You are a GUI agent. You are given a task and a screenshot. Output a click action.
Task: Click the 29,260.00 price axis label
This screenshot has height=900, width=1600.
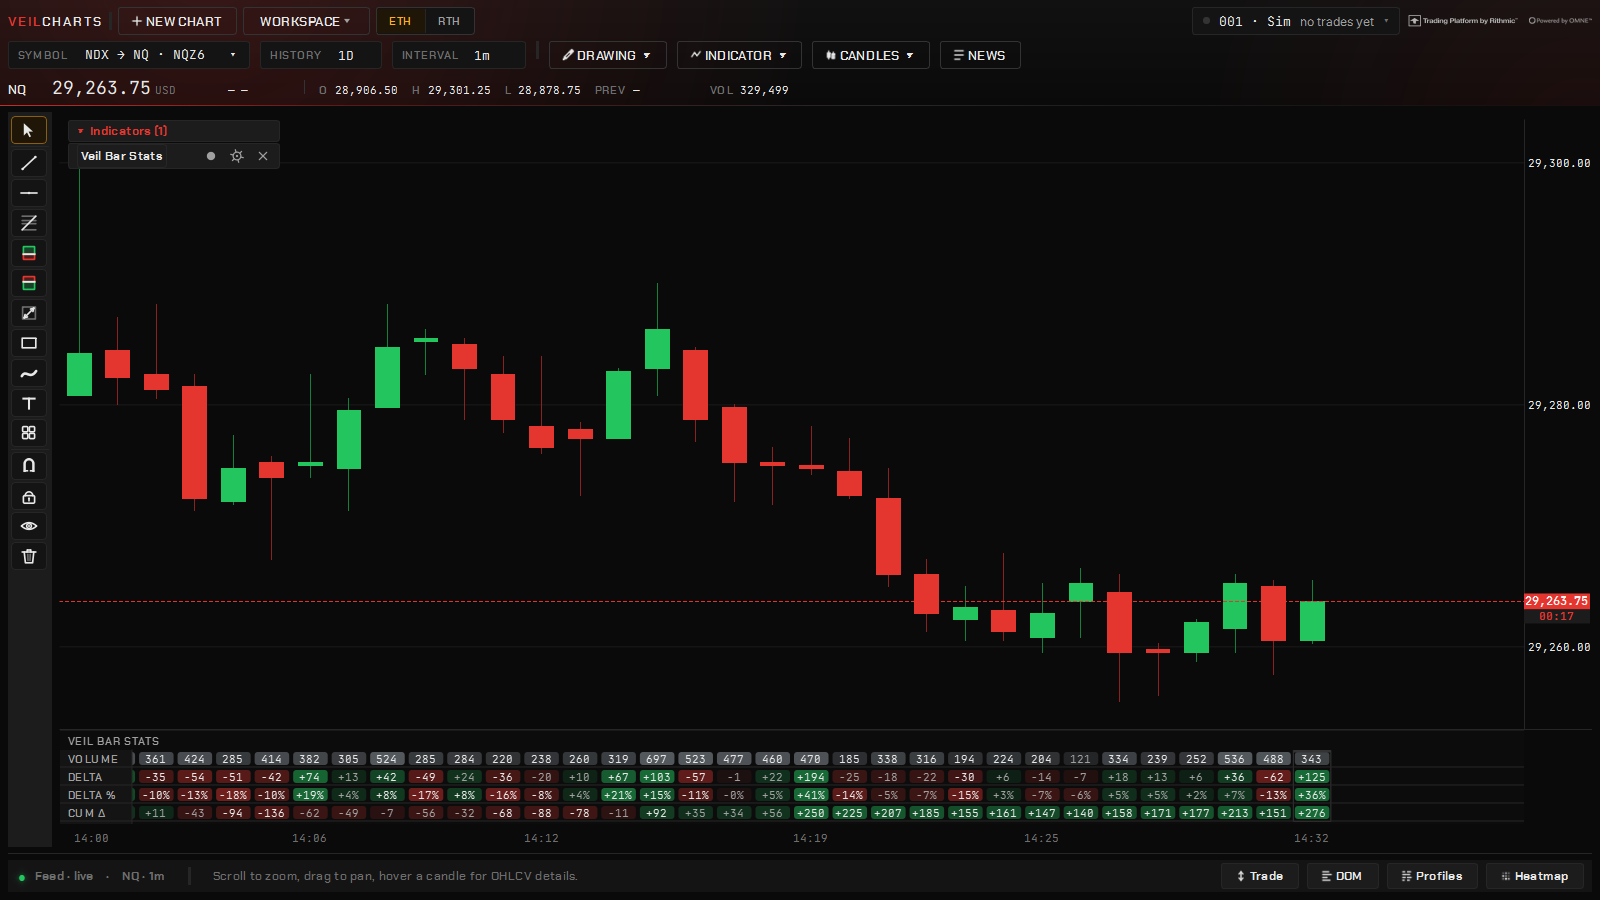tap(1558, 647)
